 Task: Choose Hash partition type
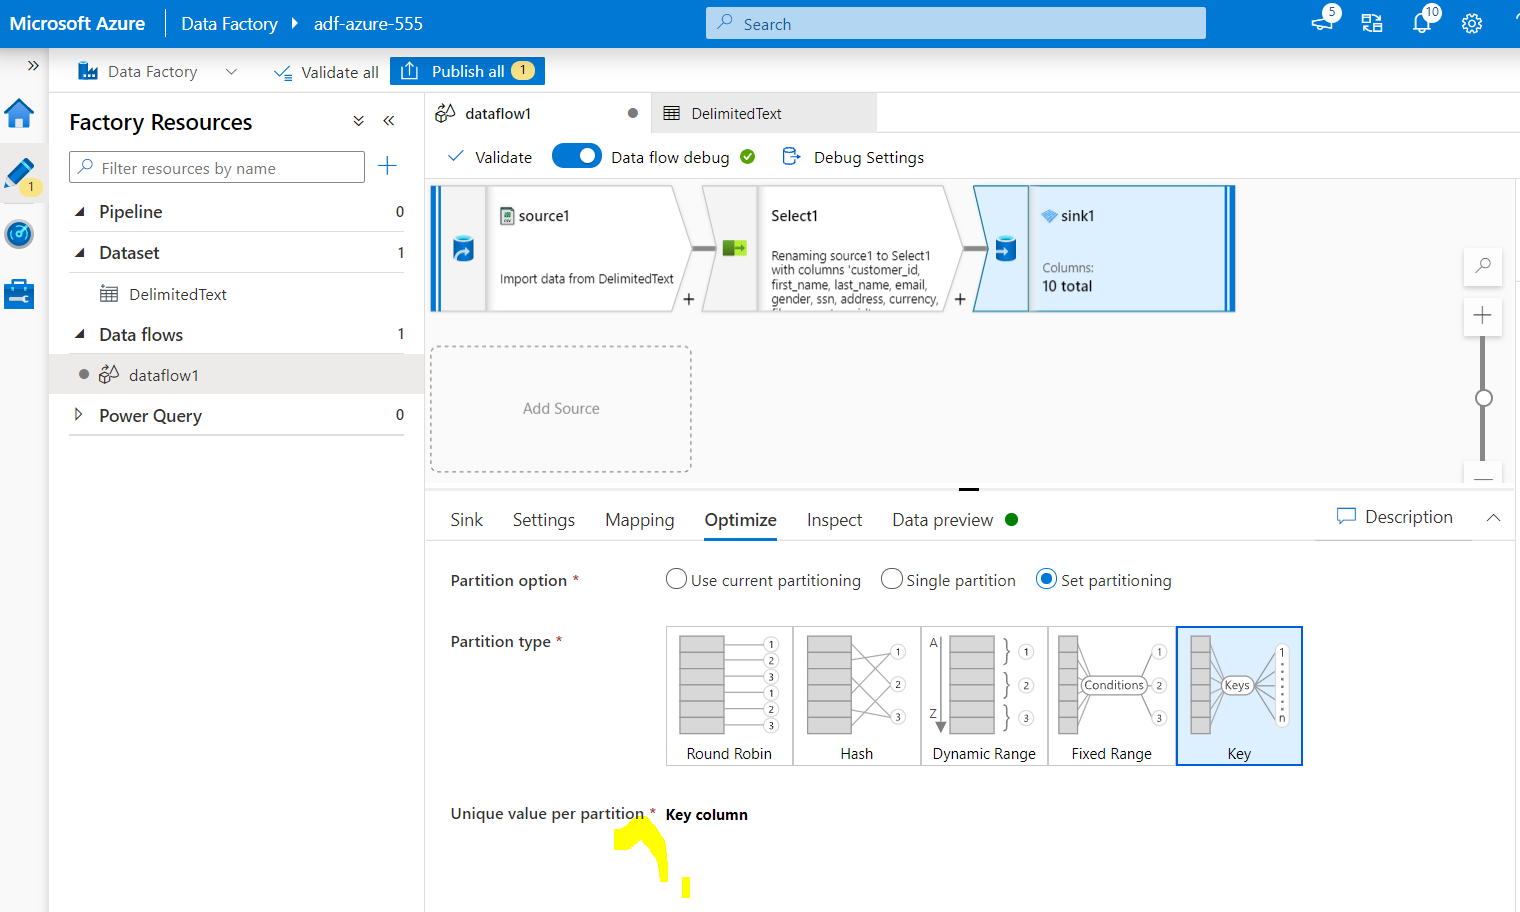(857, 696)
